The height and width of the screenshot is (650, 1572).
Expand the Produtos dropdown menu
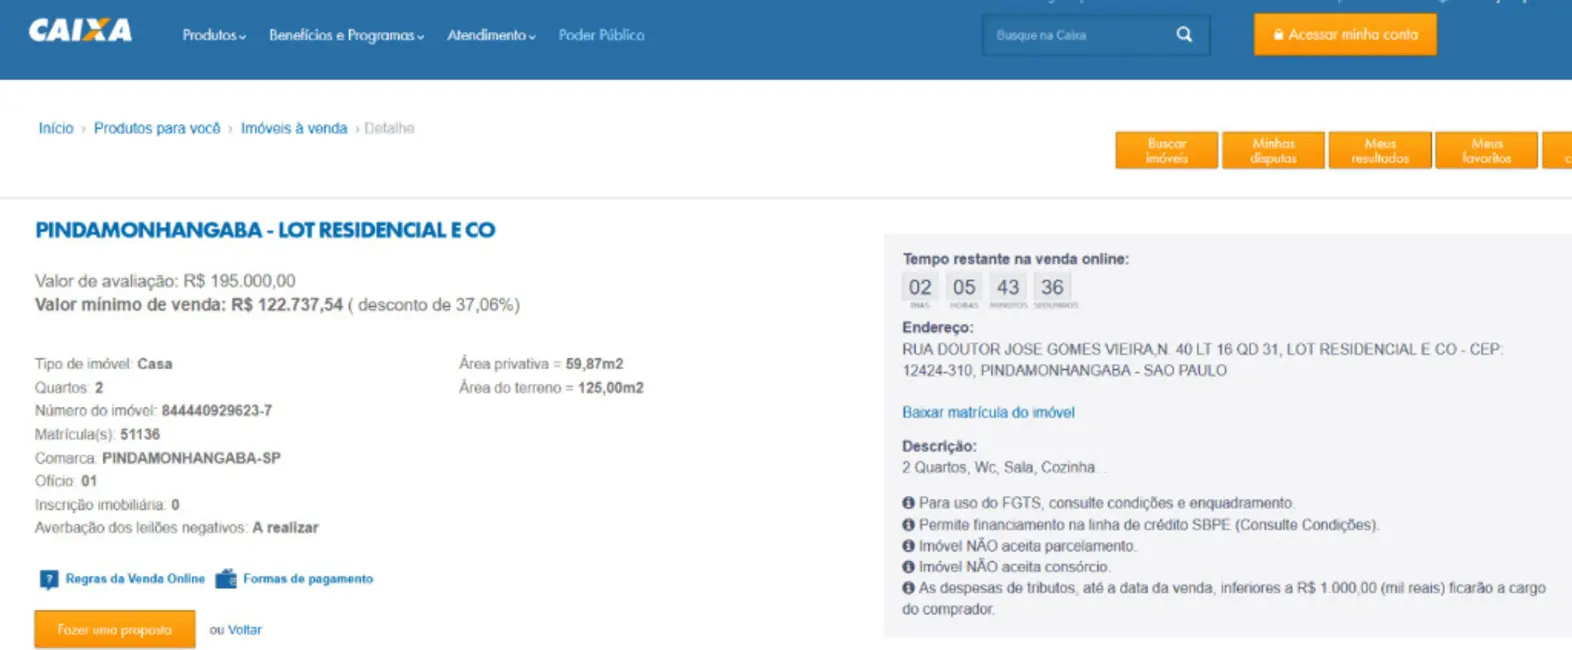213,35
